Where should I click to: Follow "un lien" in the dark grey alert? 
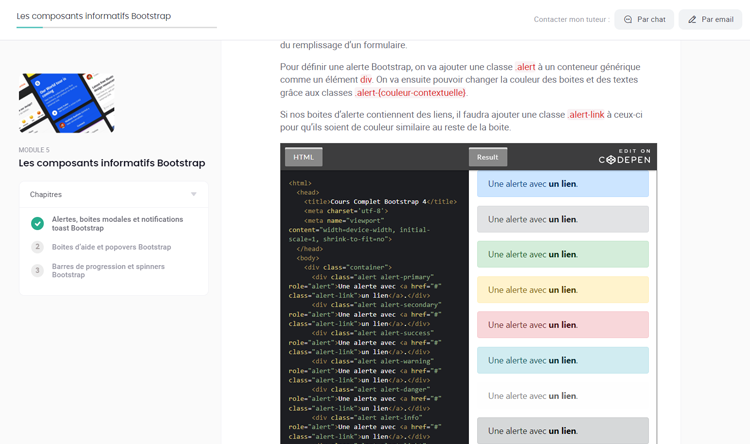(x=563, y=431)
